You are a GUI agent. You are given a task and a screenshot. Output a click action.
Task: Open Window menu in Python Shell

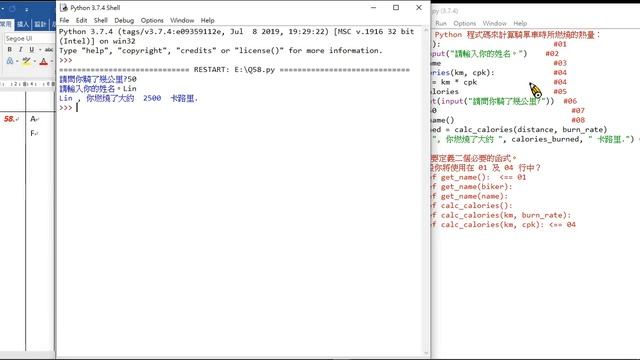click(182, 20)
